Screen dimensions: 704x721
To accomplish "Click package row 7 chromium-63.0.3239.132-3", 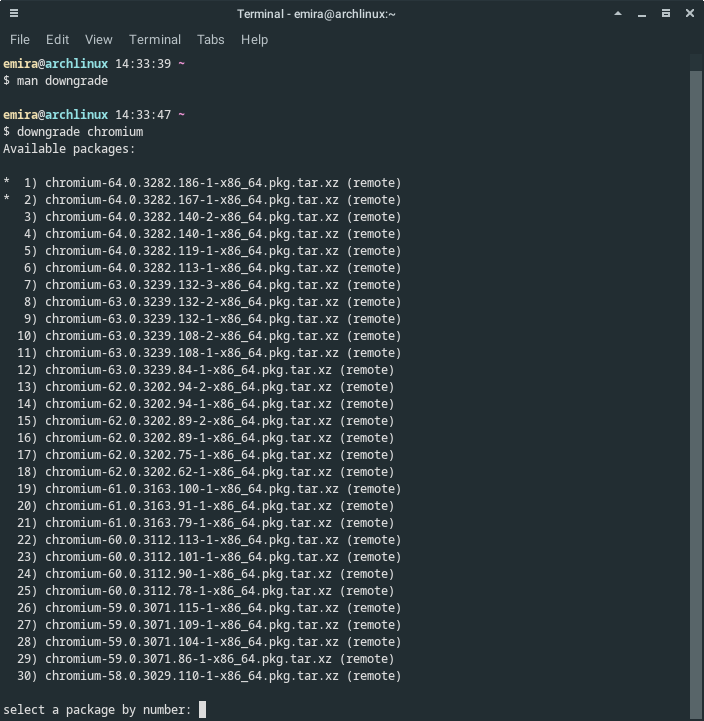I will (212, 285).
